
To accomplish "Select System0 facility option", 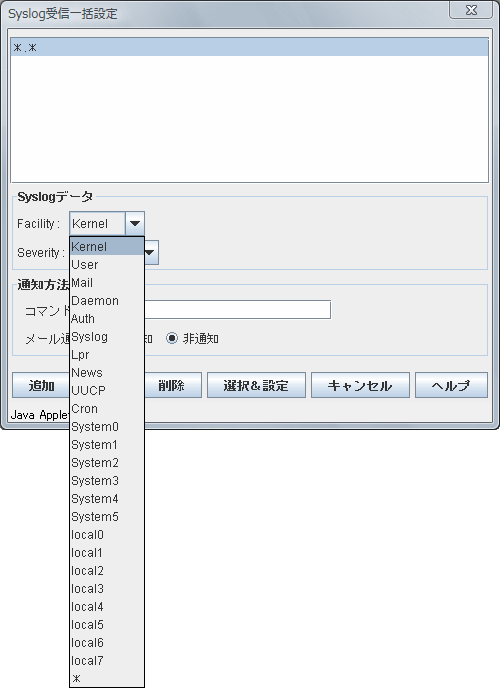I will (107, 426).
